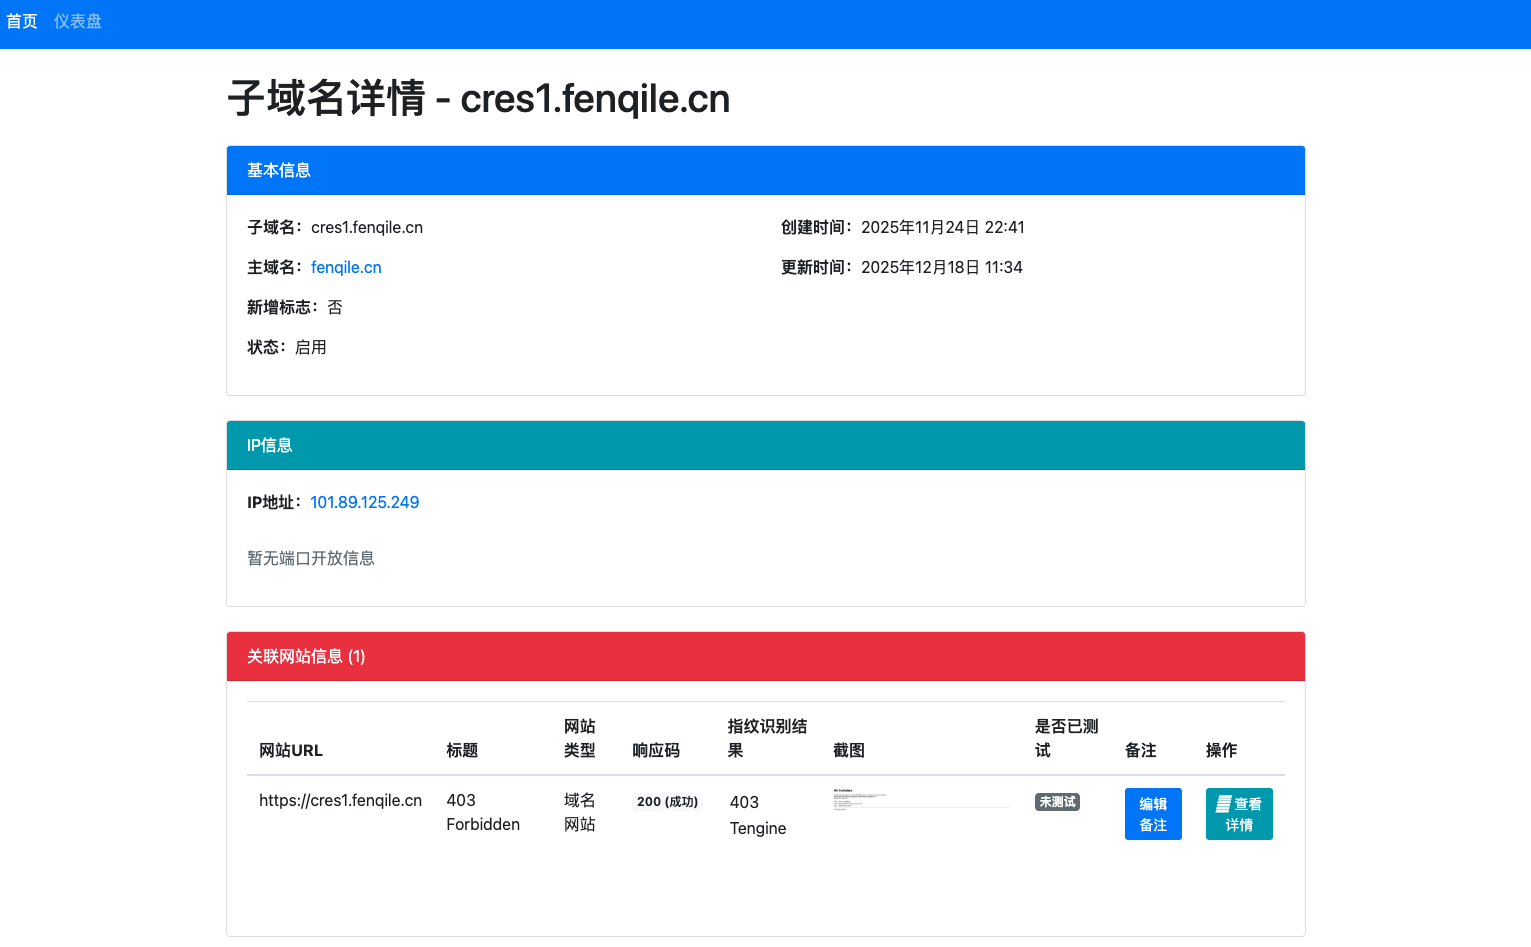Click the 未测试 status badge
Viewport: 1531px width, 947px height.
[x=1057, y=802]
